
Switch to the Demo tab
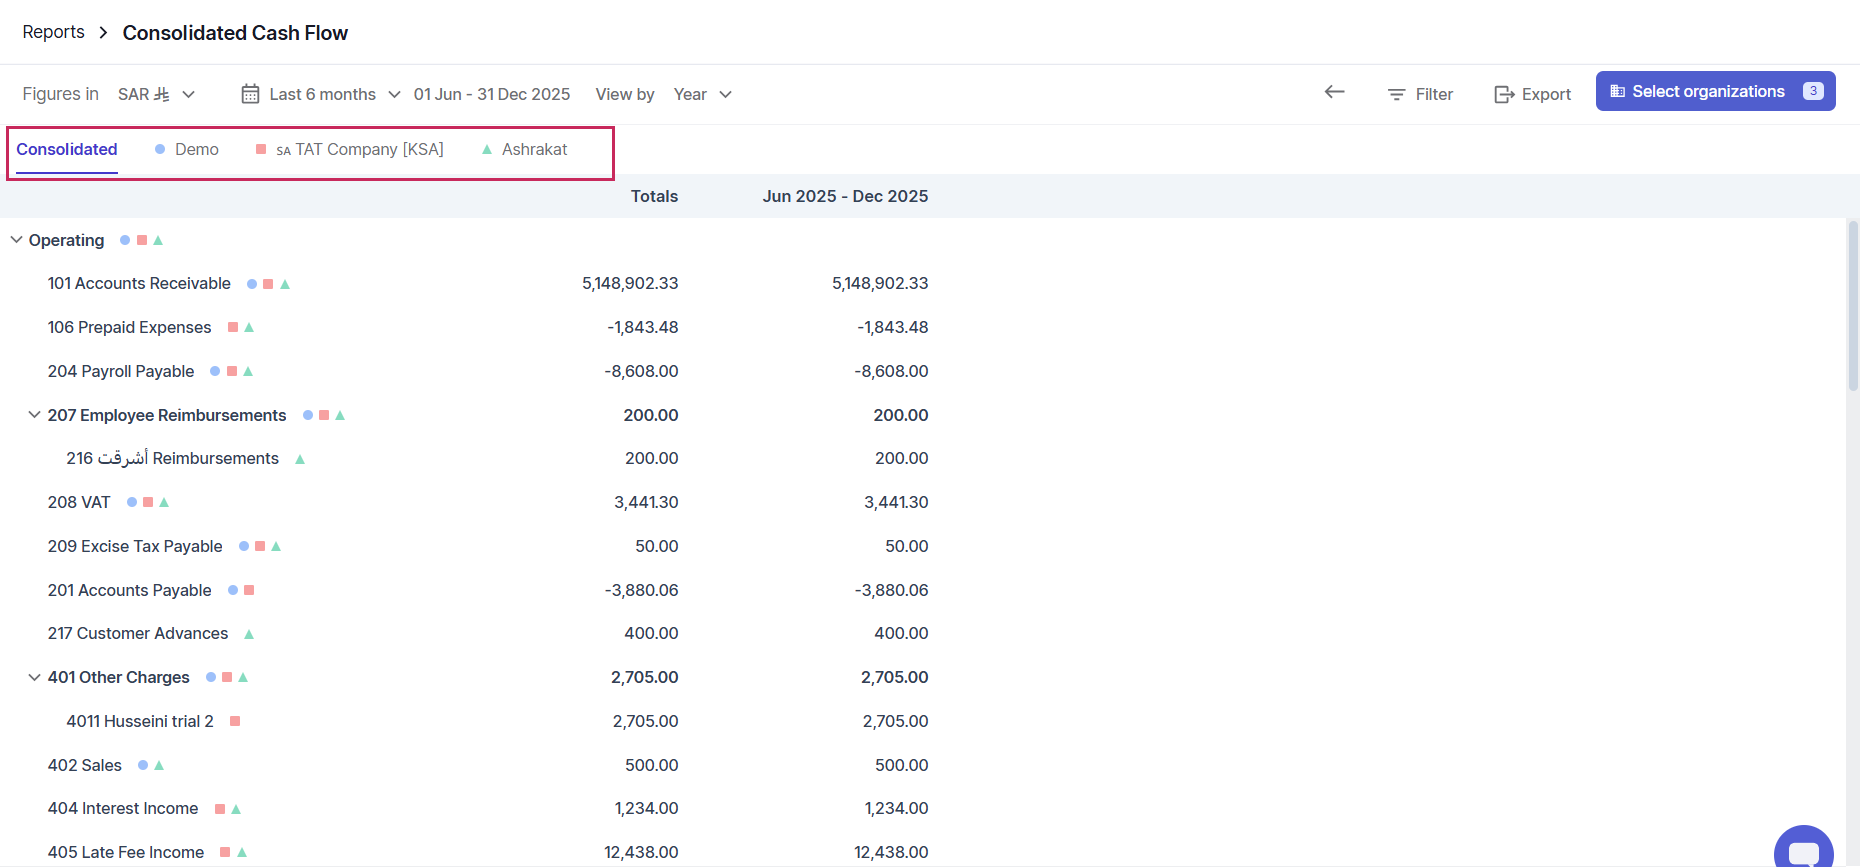pos(196,149)
